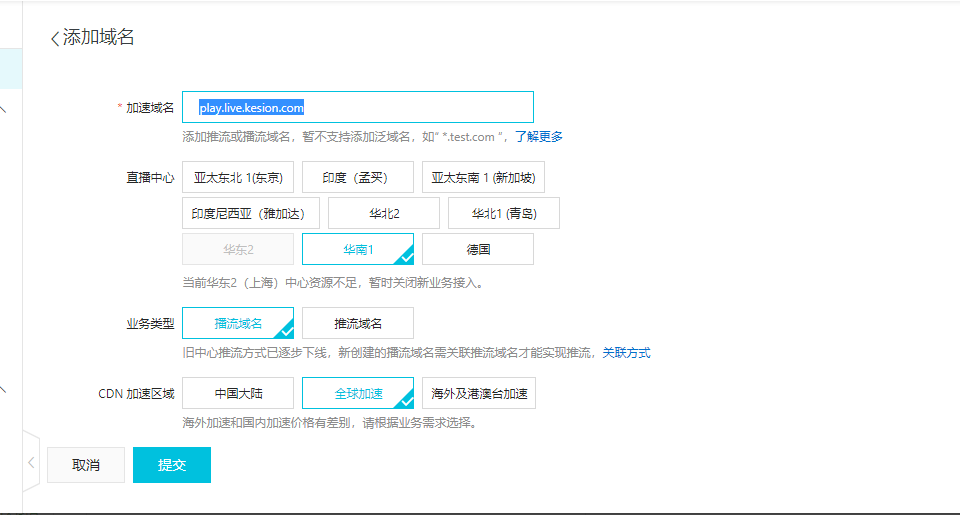Choose the 华北2 live center
The image size is (960, 515).
point(384,213)
